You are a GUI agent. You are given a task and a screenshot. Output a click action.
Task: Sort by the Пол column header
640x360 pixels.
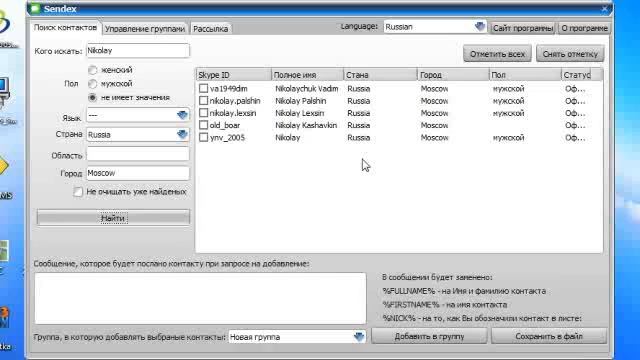click(525, 75)
